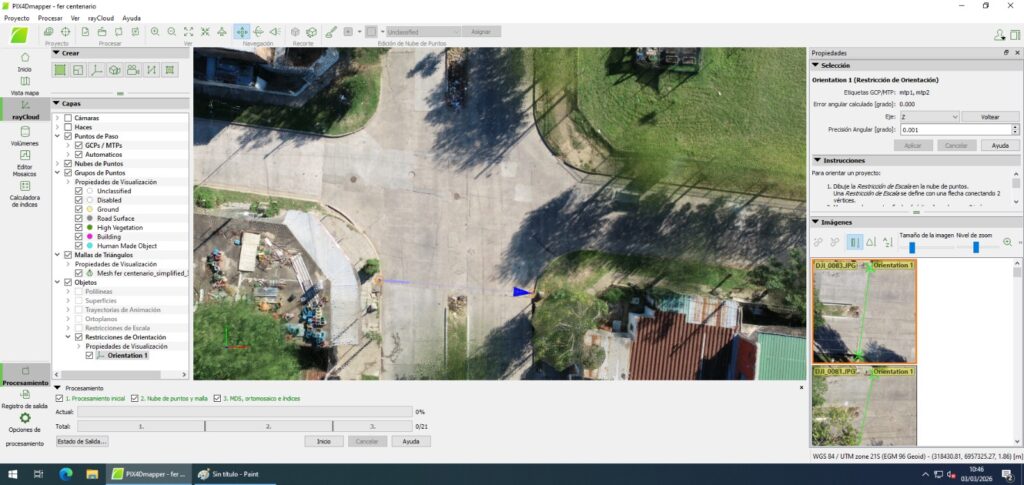Screen dimensions: 1024x485
Task: Enable the Cámaras layer checkbox
Action: click(x=68, y=118)
